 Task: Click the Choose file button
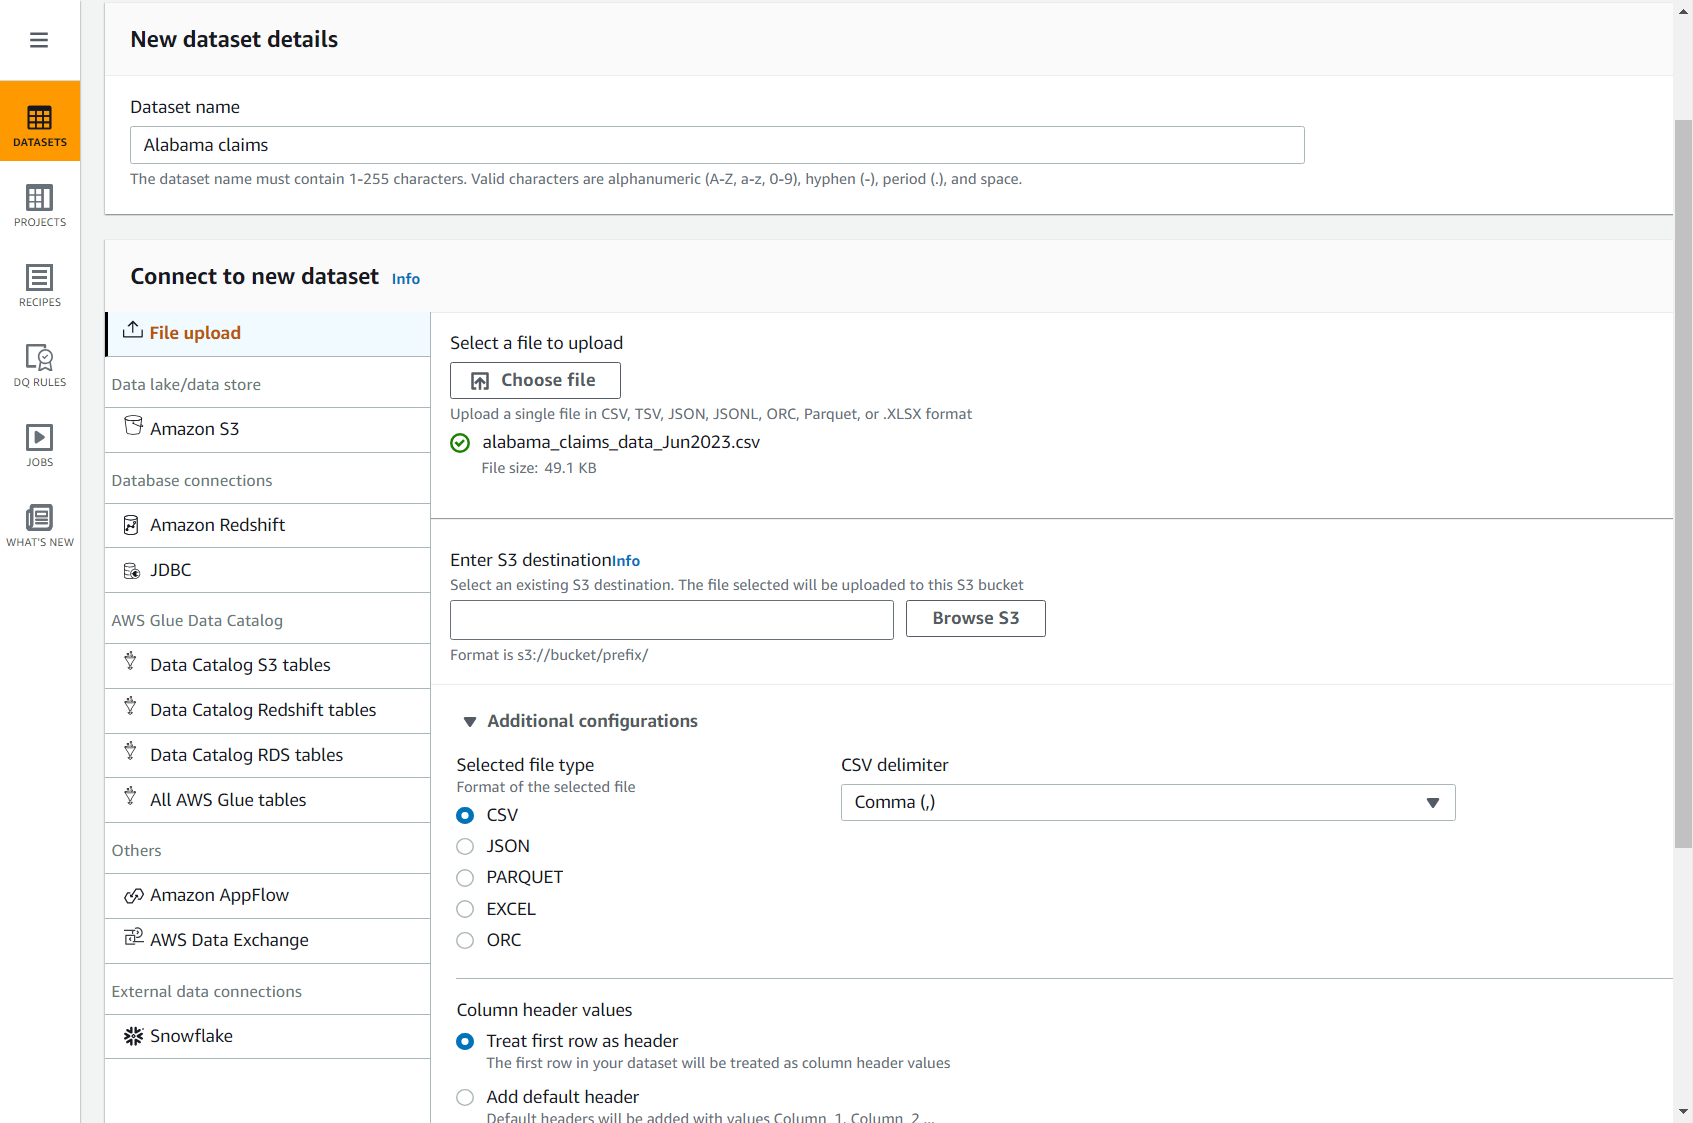(534, 380)
